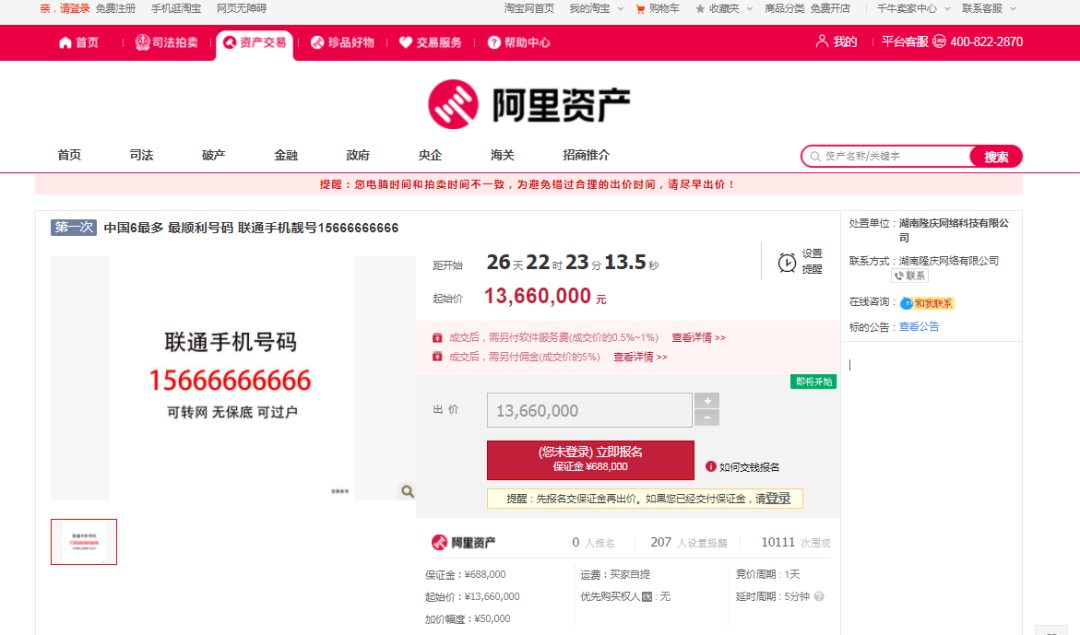Click the alarm clock reminder icon

787,262
